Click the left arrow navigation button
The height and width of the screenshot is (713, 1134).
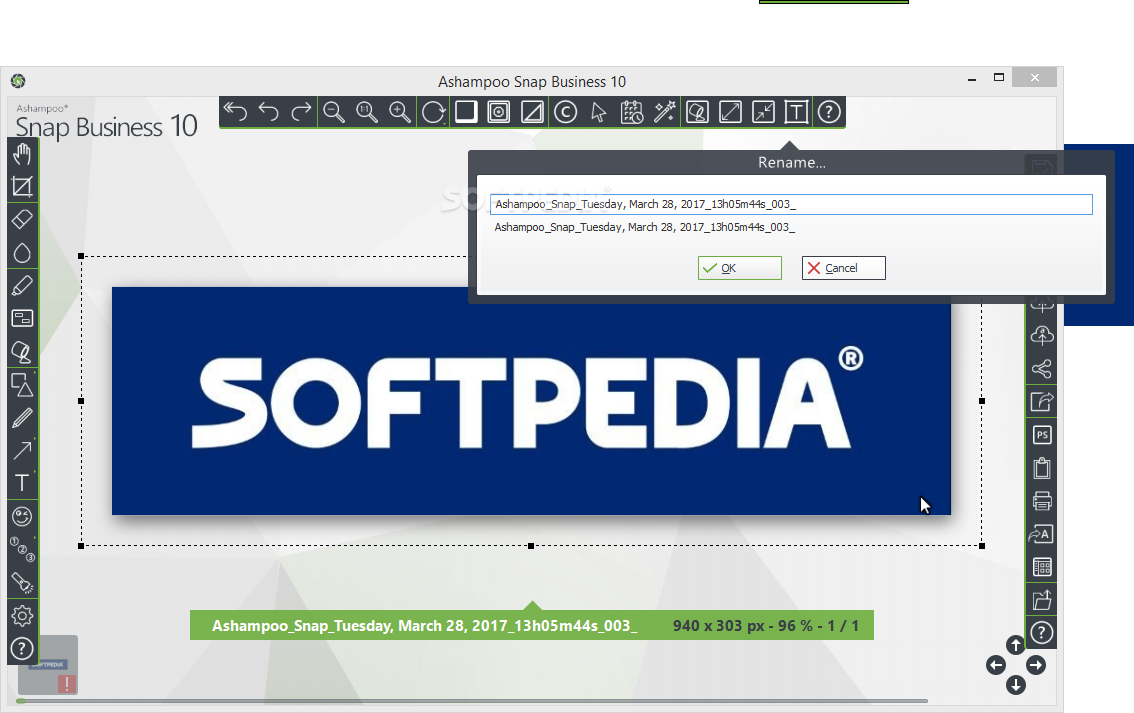point(996,665)
